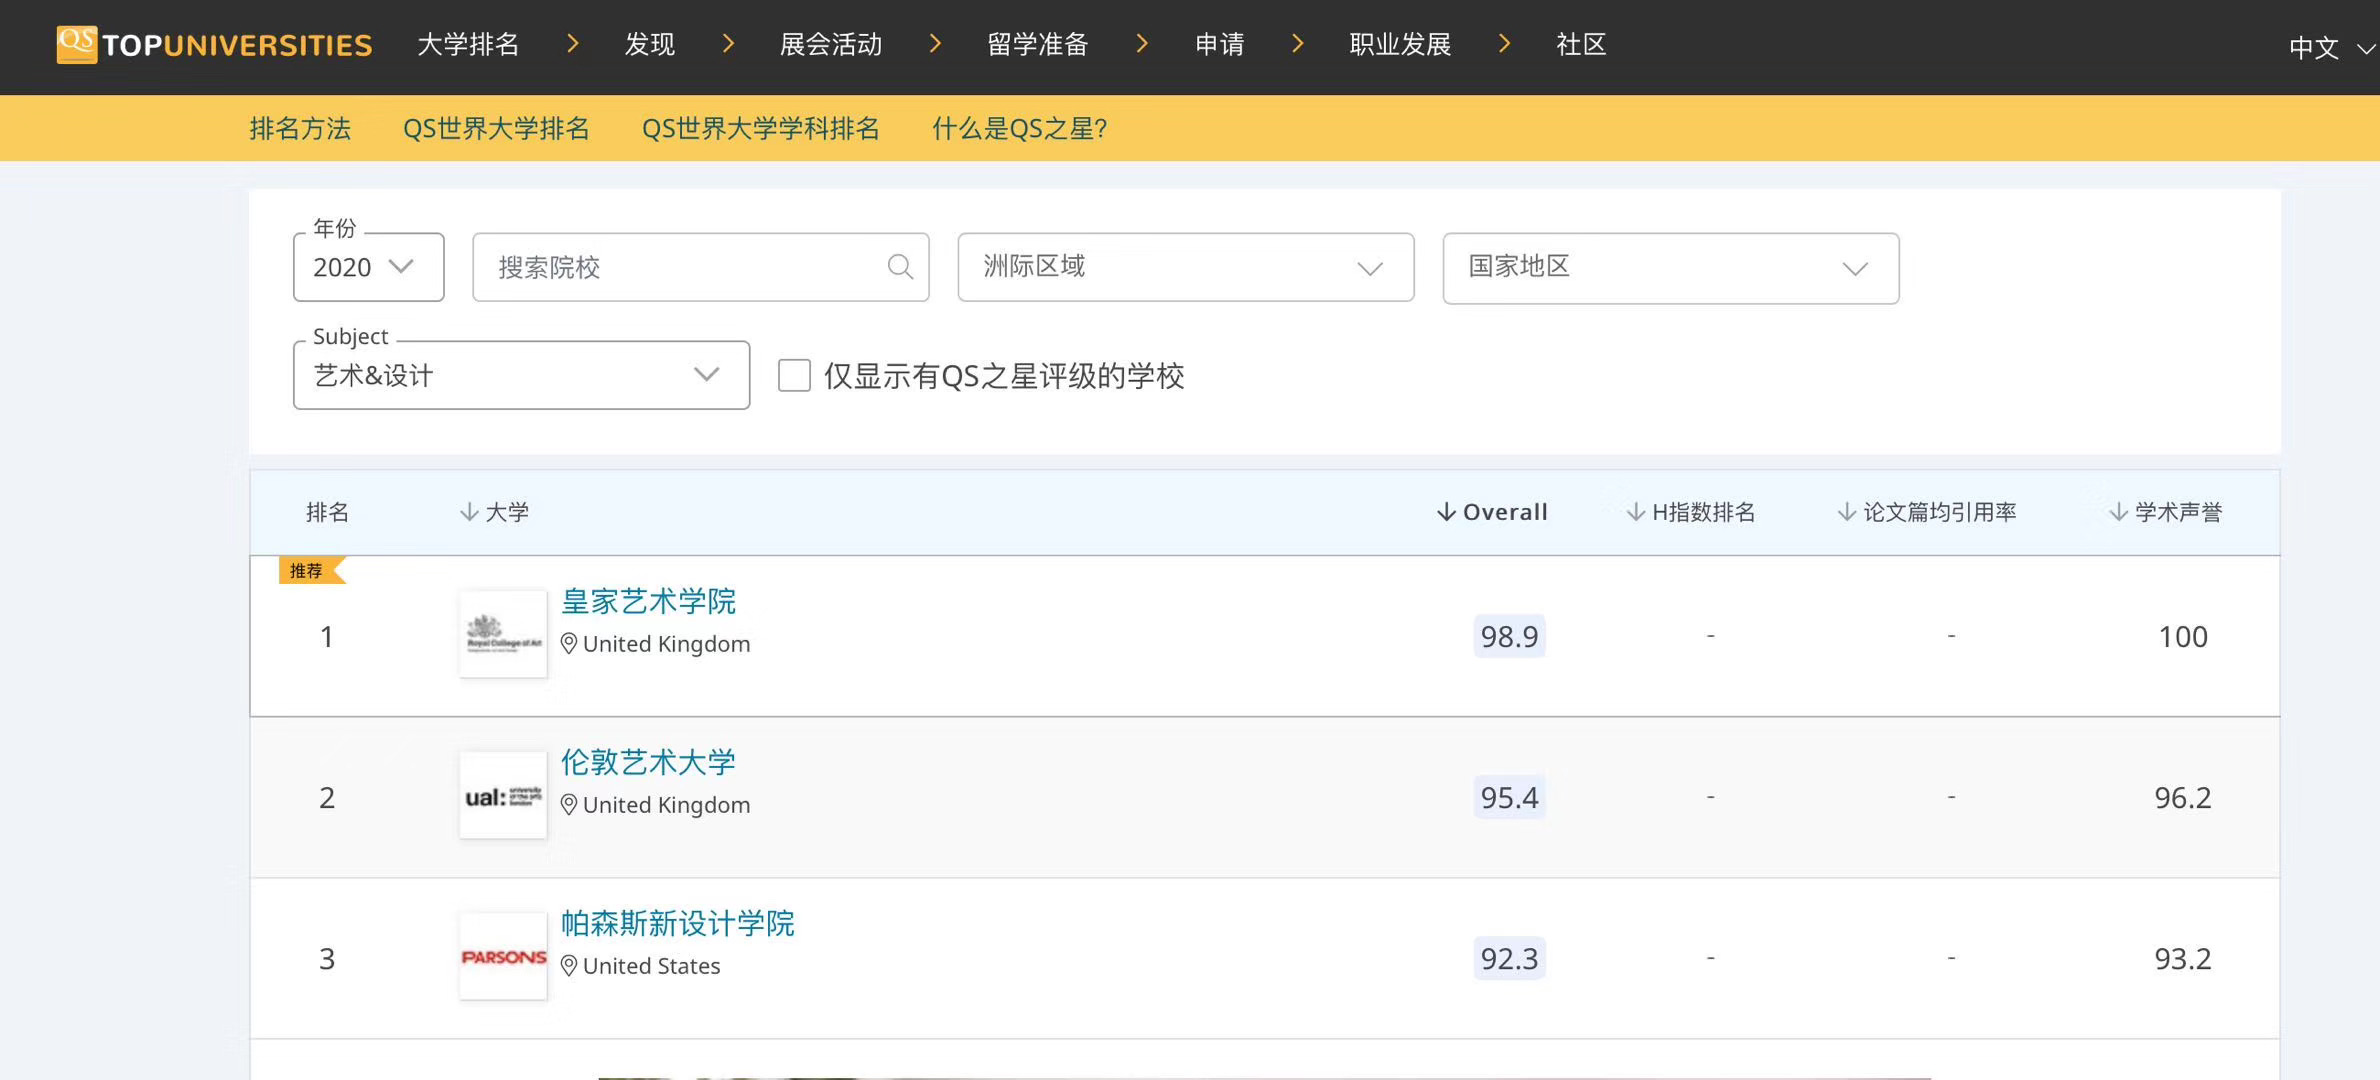The height and width of the screenshot is (1080, 2380).
Task: Click the 95.4 overall score
Action: 1509,797
